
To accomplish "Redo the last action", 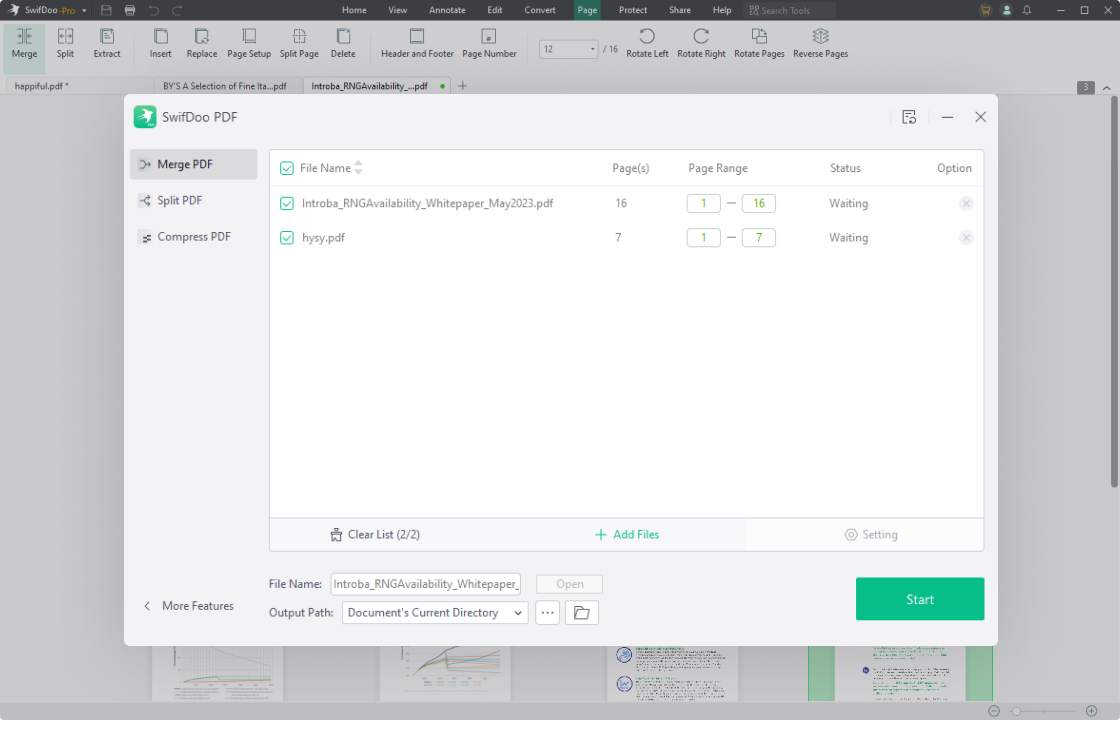I will pos(177,10).
